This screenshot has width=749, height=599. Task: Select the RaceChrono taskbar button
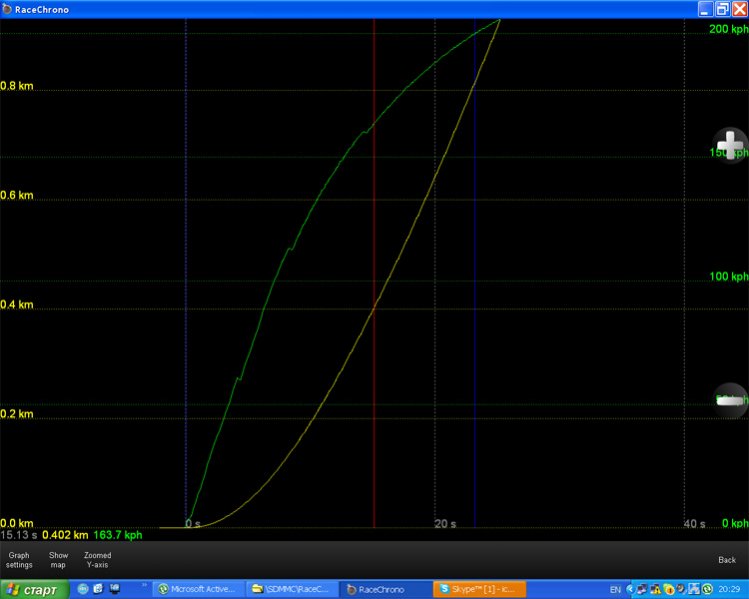pos(383,589)
